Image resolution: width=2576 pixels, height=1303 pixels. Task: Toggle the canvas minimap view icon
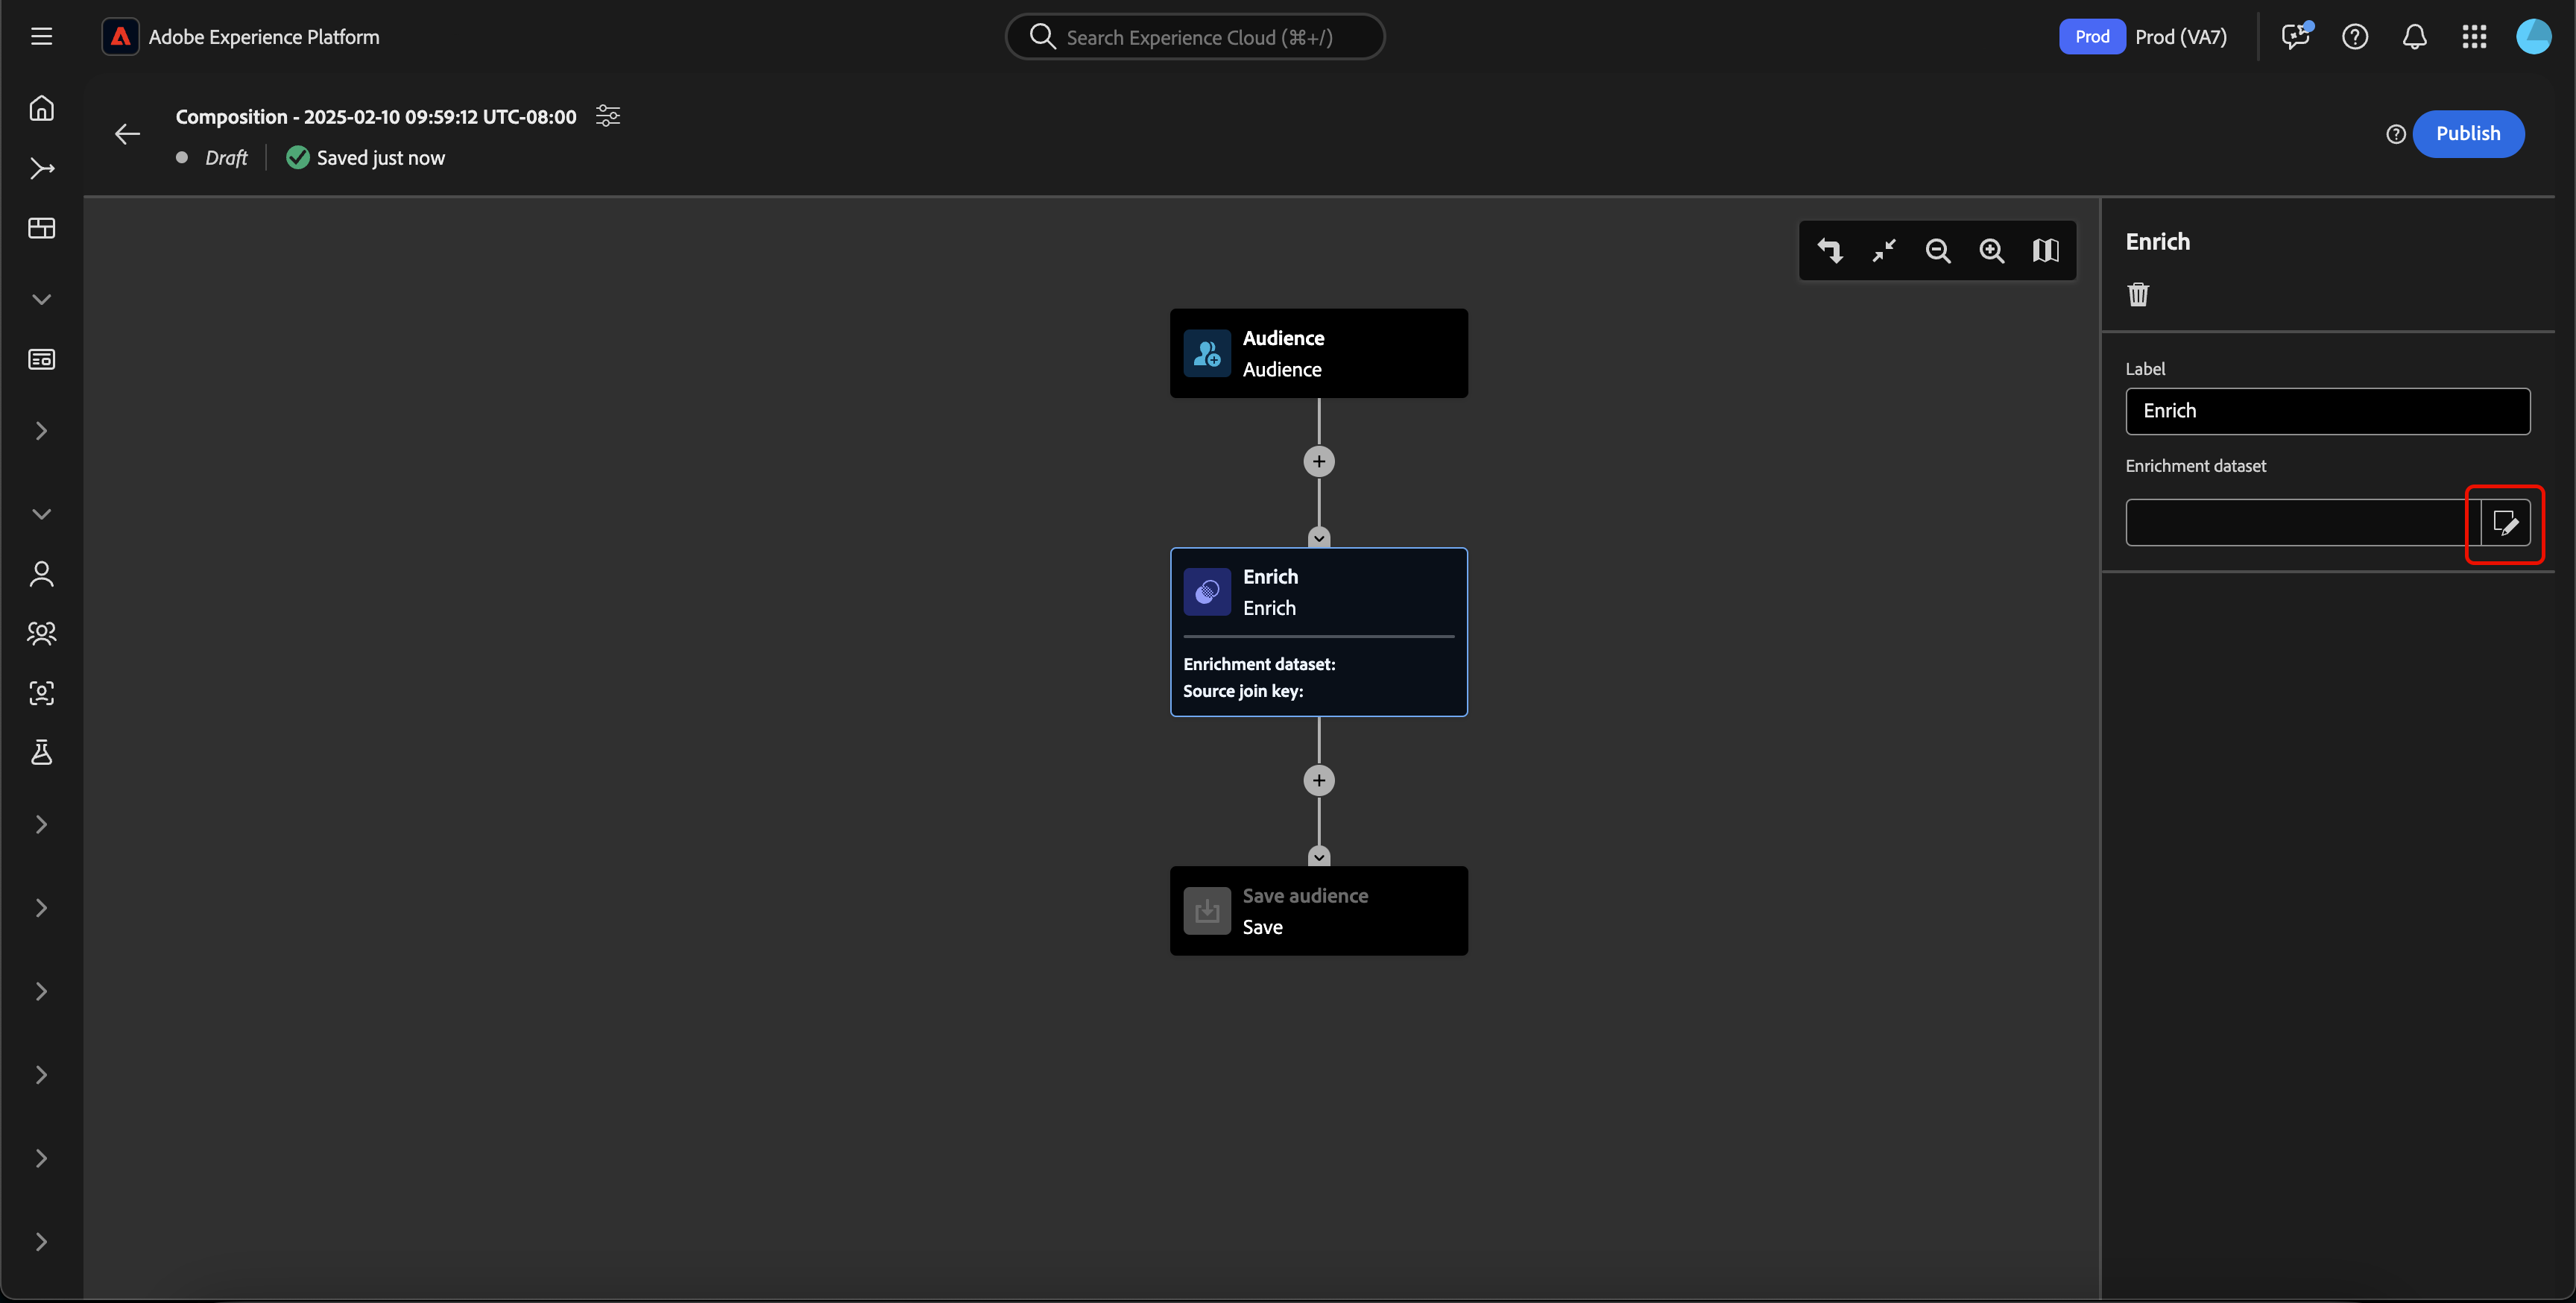(2045, 251)
